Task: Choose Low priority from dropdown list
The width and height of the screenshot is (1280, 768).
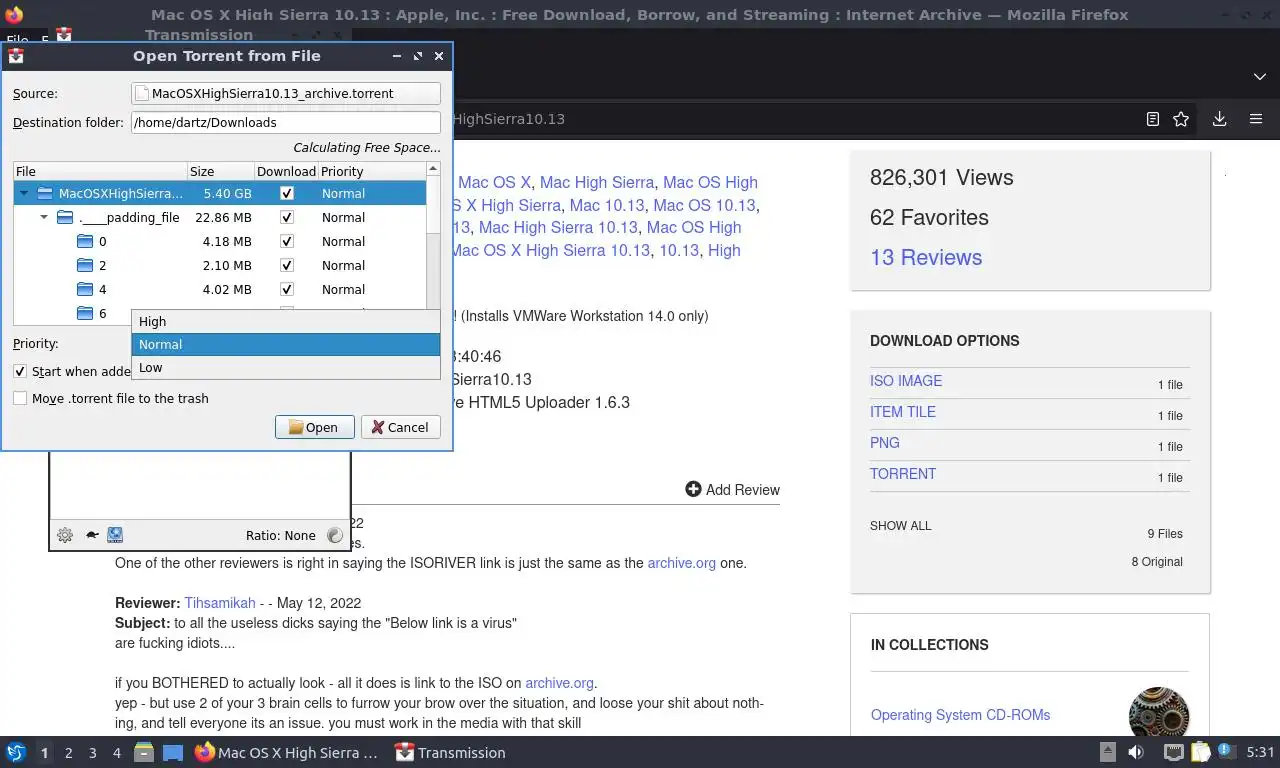Action: [286, 367]
